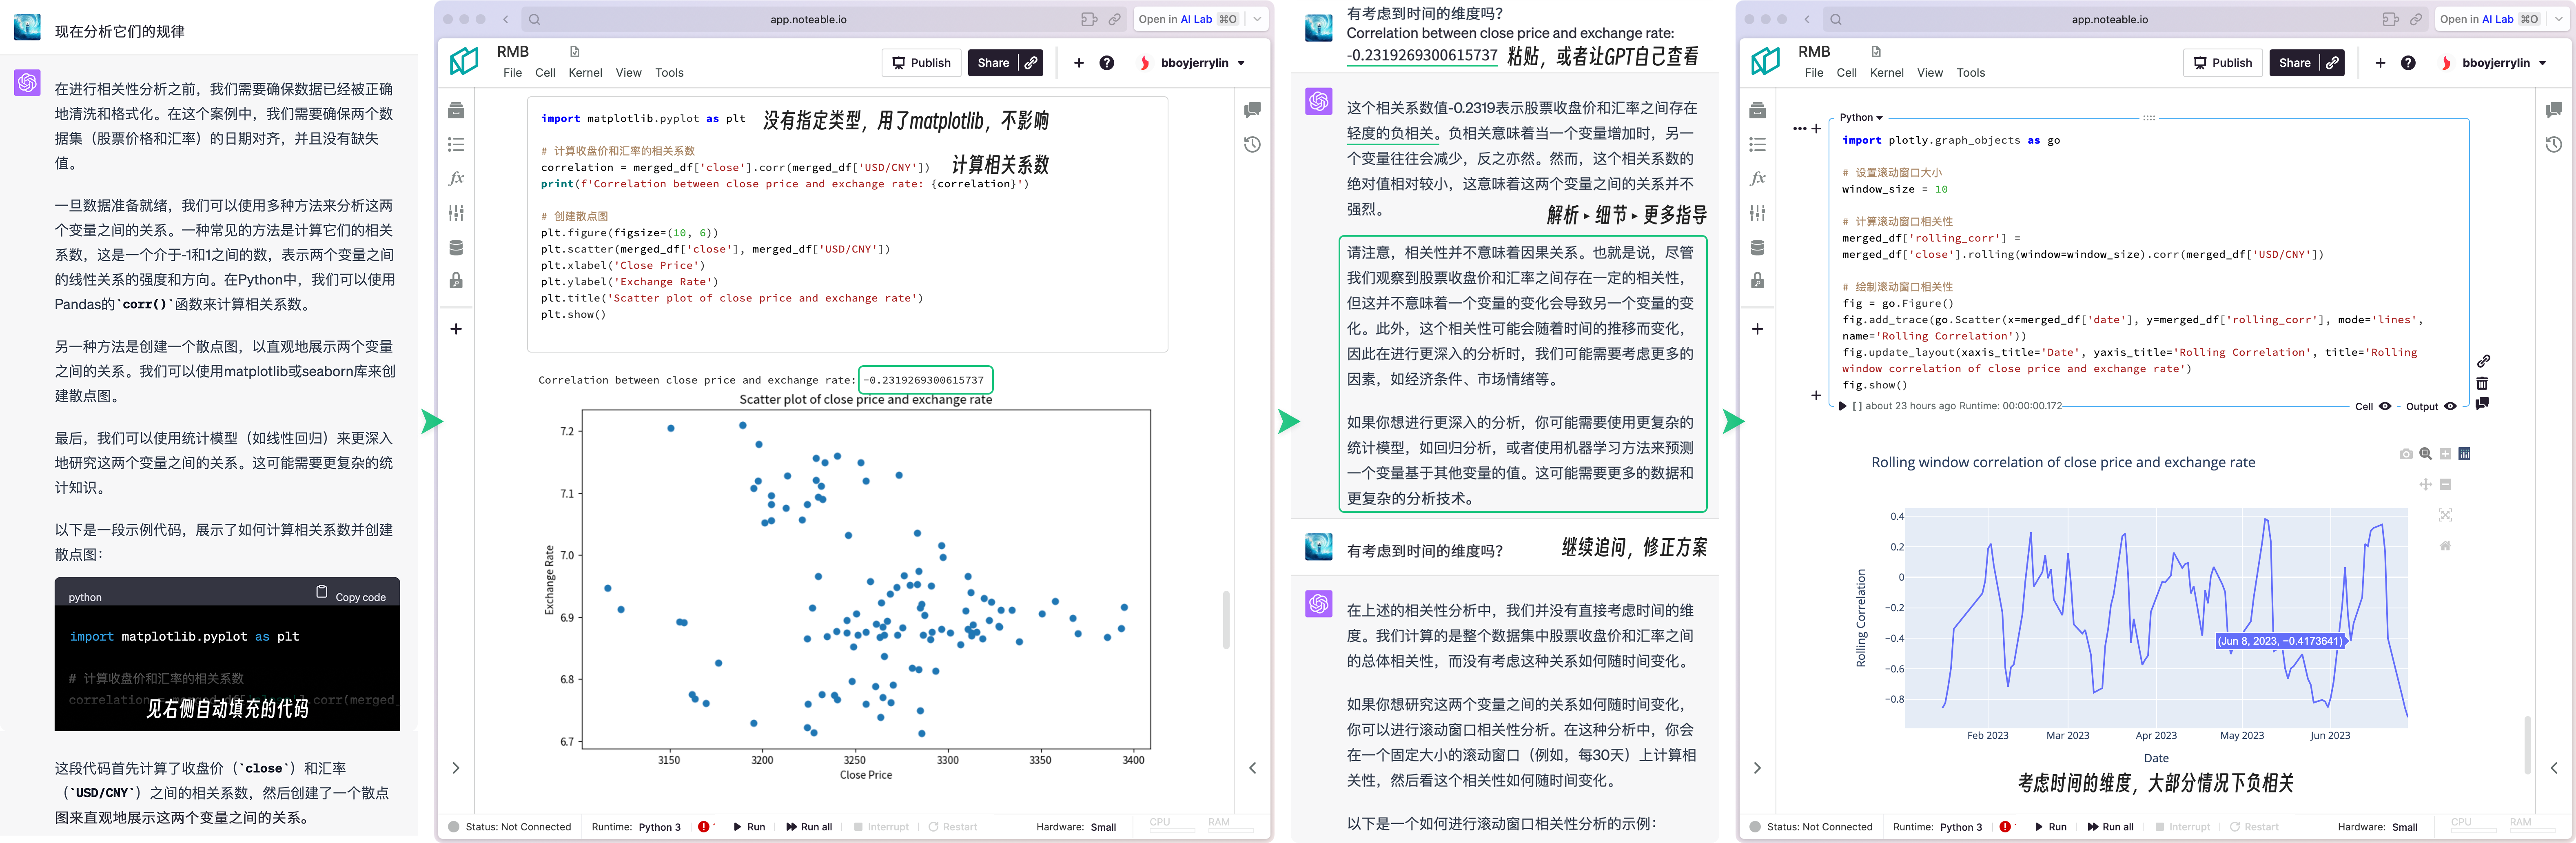This screenshot has height=843, width=2576.
Task: Click Run in scatter-plot notebook status bar
Action: pos(749,827)
